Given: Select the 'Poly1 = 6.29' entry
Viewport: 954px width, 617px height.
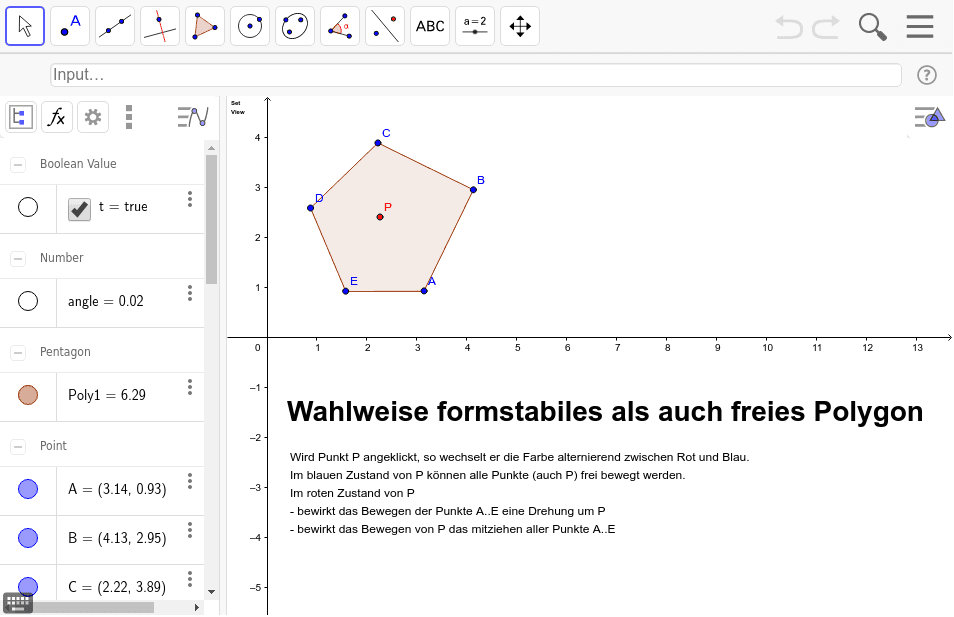Looking at the screenshot, I should (107, 396).
